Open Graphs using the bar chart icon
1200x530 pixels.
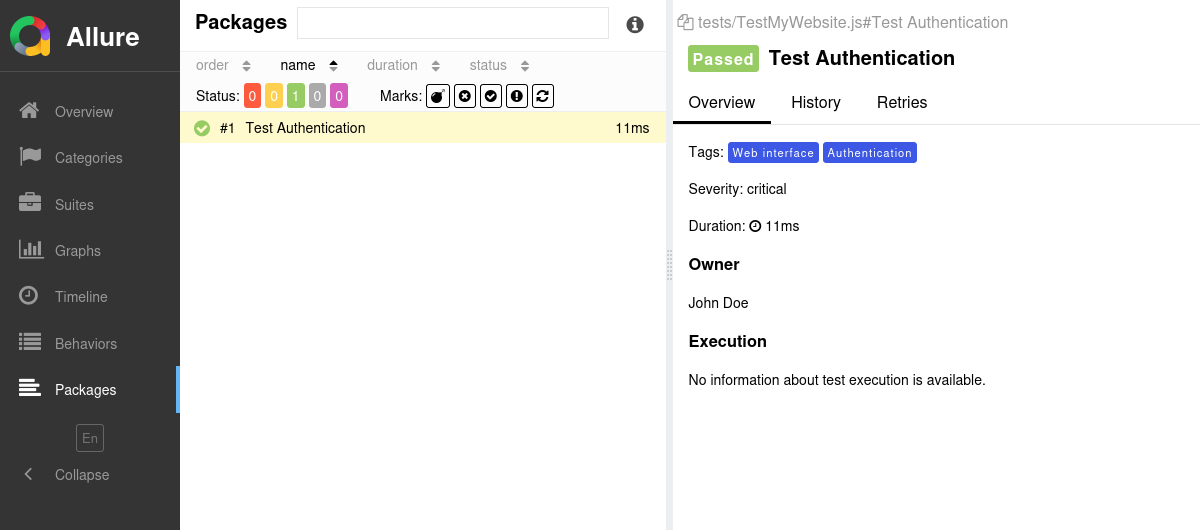point(30,250)
